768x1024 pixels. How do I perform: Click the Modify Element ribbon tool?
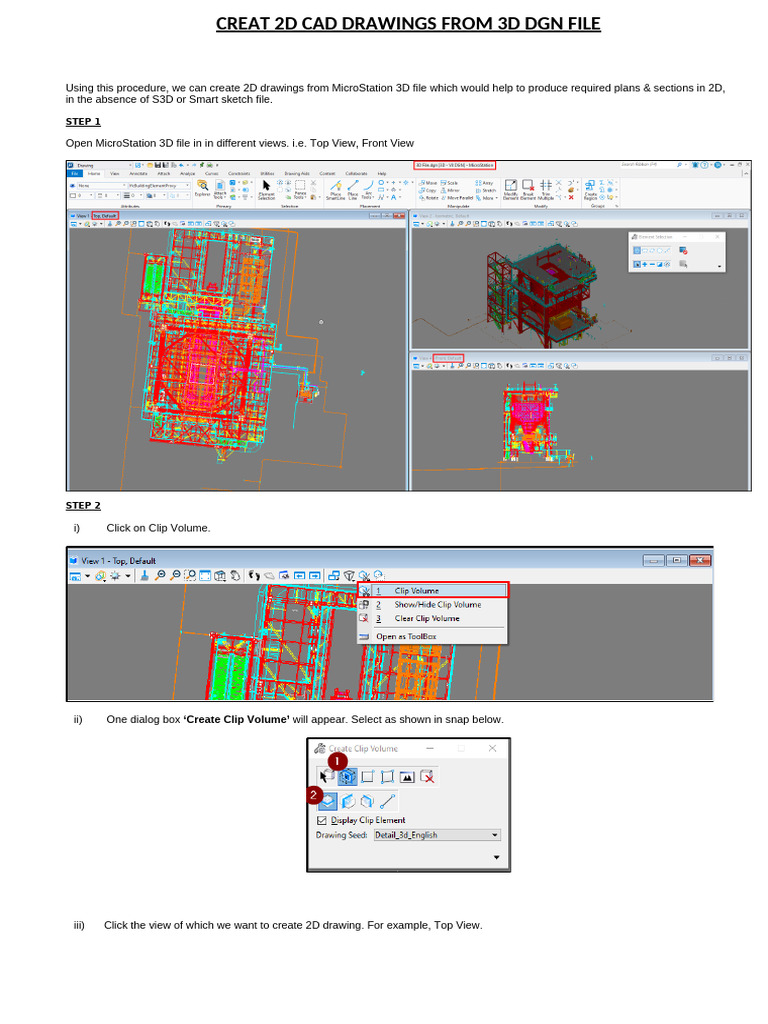[511, 189]
